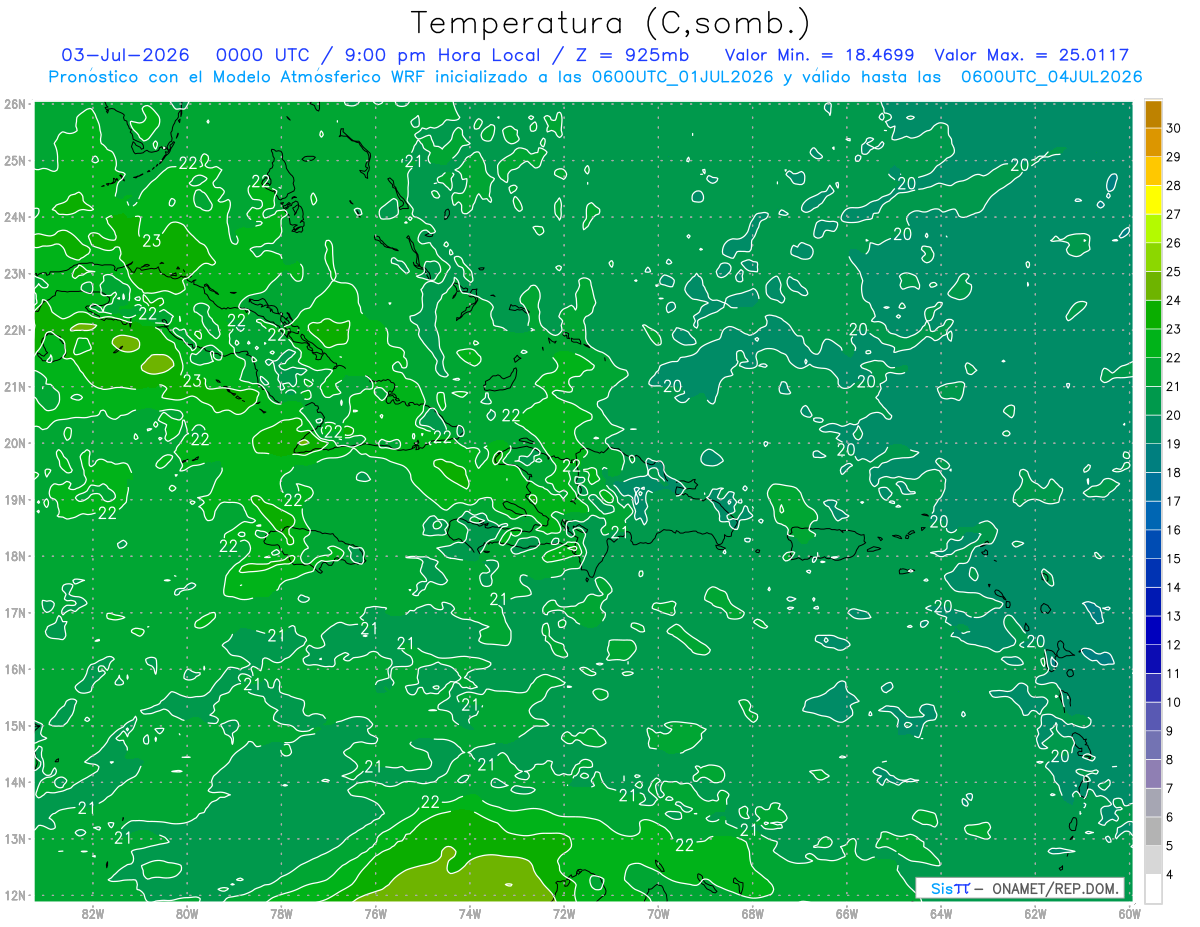
Task: Click the 80W longitude axis label
Action: click(187, 913)
